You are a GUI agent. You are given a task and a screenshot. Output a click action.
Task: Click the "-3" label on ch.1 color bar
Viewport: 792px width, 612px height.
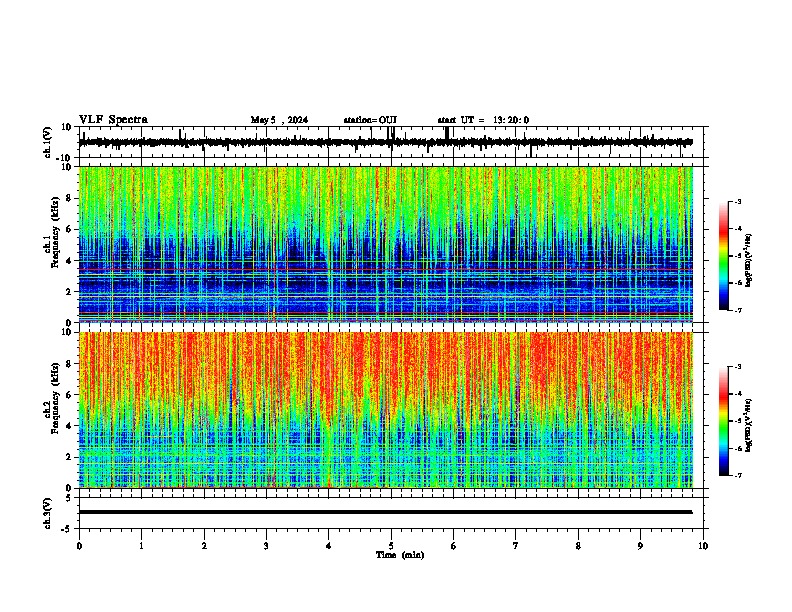coord(737,201)
